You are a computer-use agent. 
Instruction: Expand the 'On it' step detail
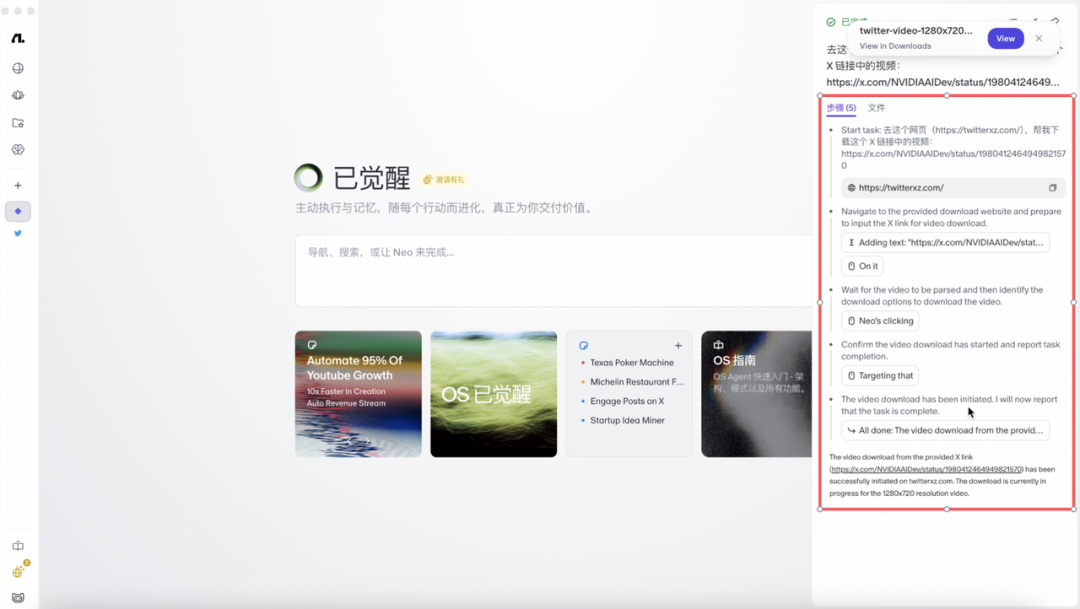[x=860, y=266]
